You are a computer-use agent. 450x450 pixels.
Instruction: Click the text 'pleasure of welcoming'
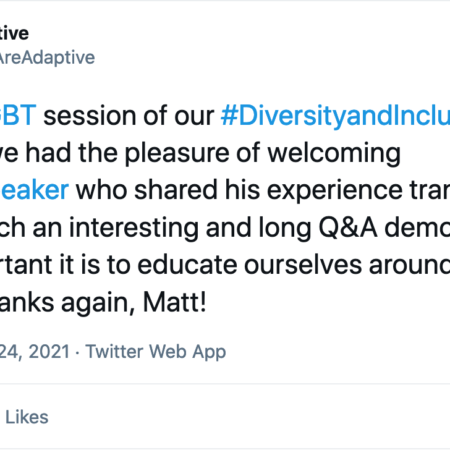(262, 154)
